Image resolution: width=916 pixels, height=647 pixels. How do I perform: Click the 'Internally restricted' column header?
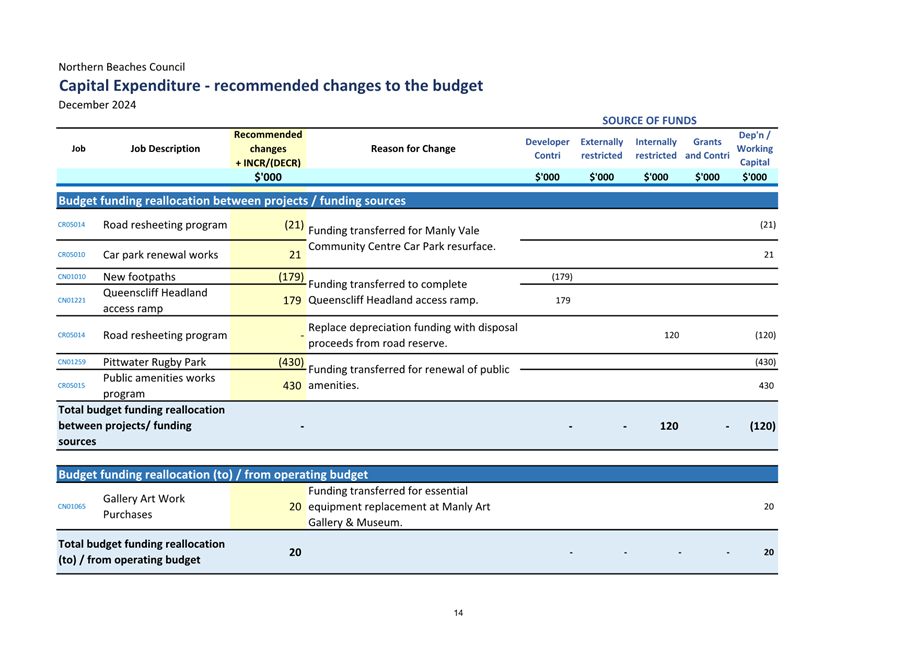click(656, 149)
